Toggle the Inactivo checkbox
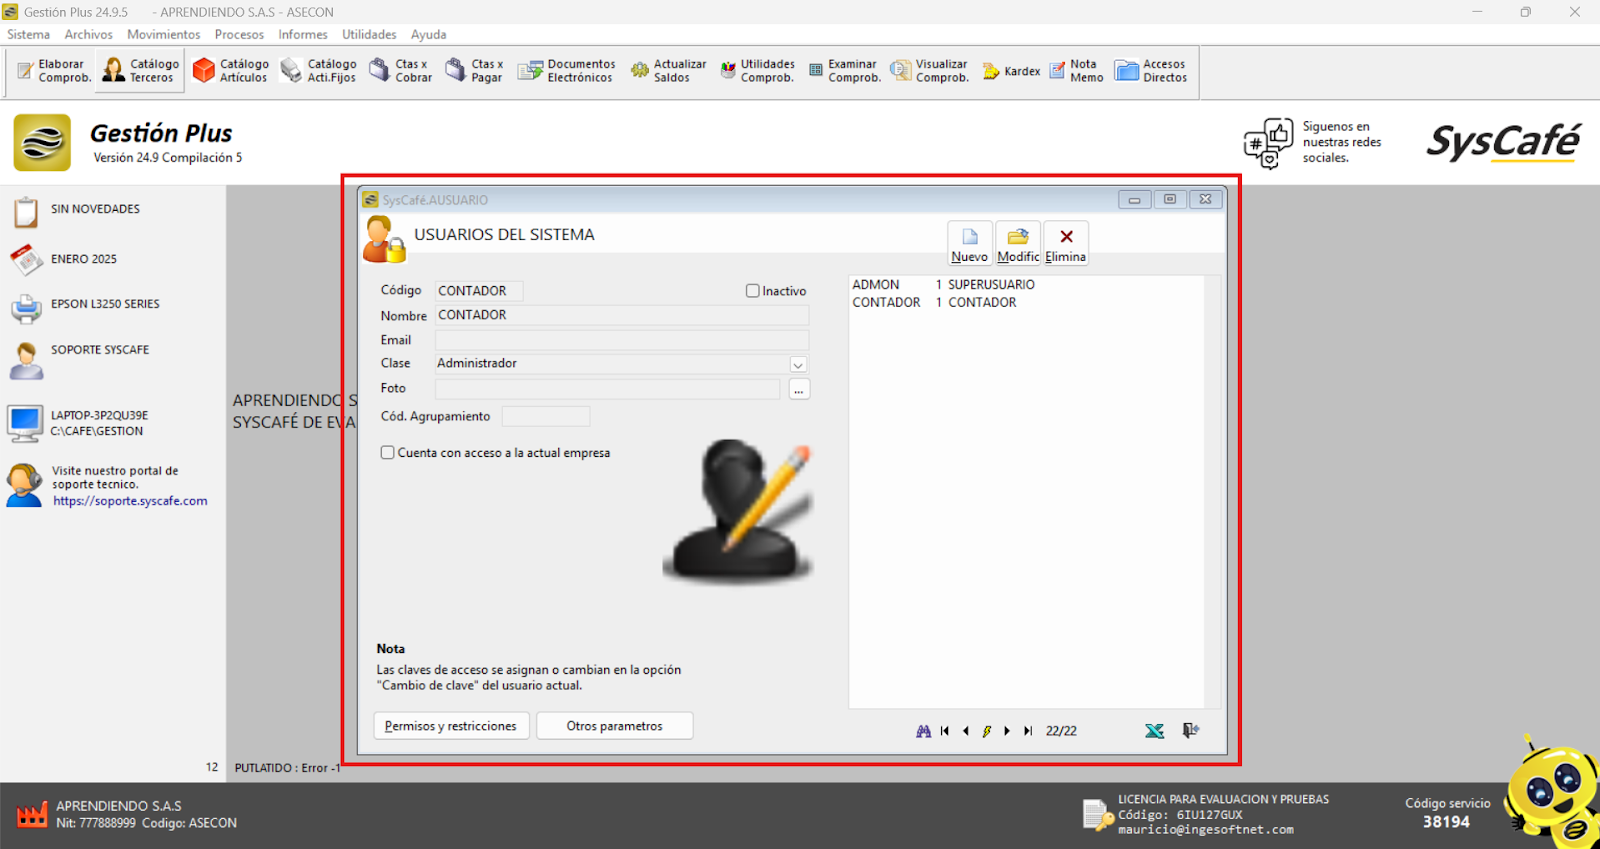 click(x=753, y=291)
